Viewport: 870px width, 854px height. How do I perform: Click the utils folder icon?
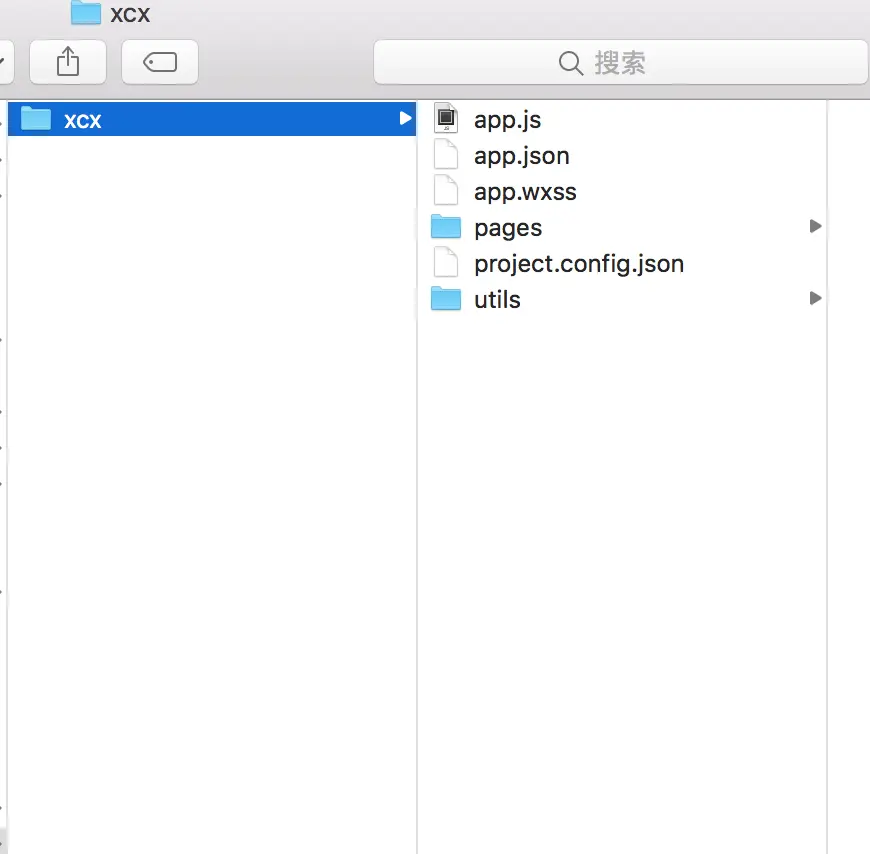coord(446,299)
